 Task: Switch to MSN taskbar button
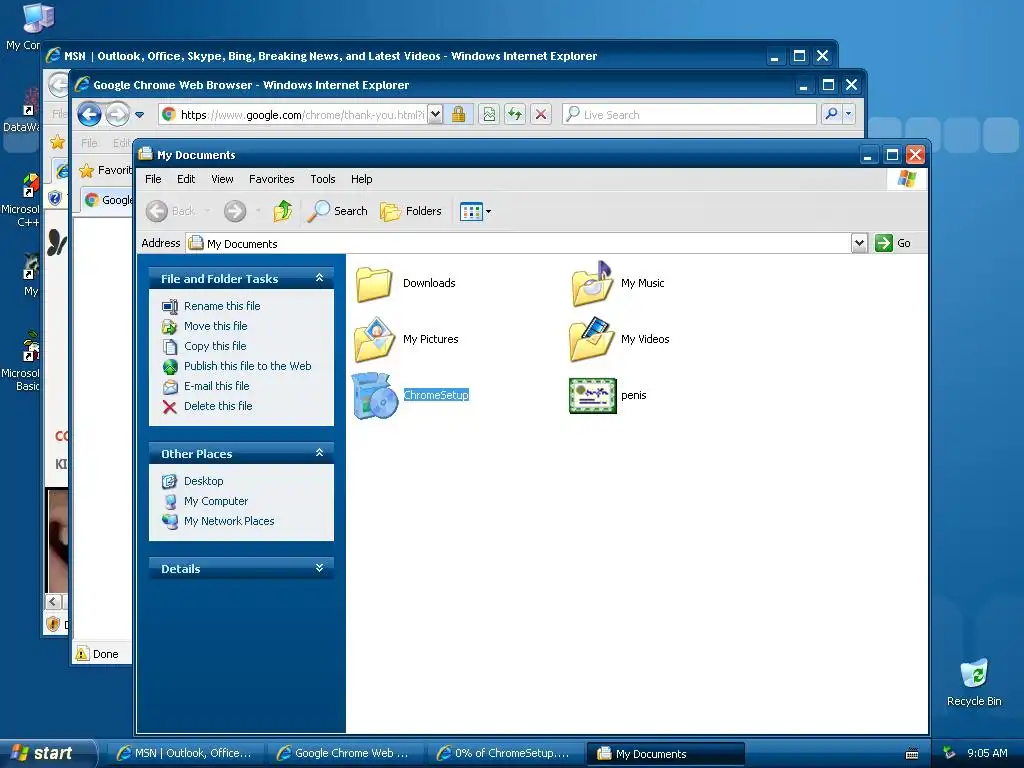click(x=185, y=754)
